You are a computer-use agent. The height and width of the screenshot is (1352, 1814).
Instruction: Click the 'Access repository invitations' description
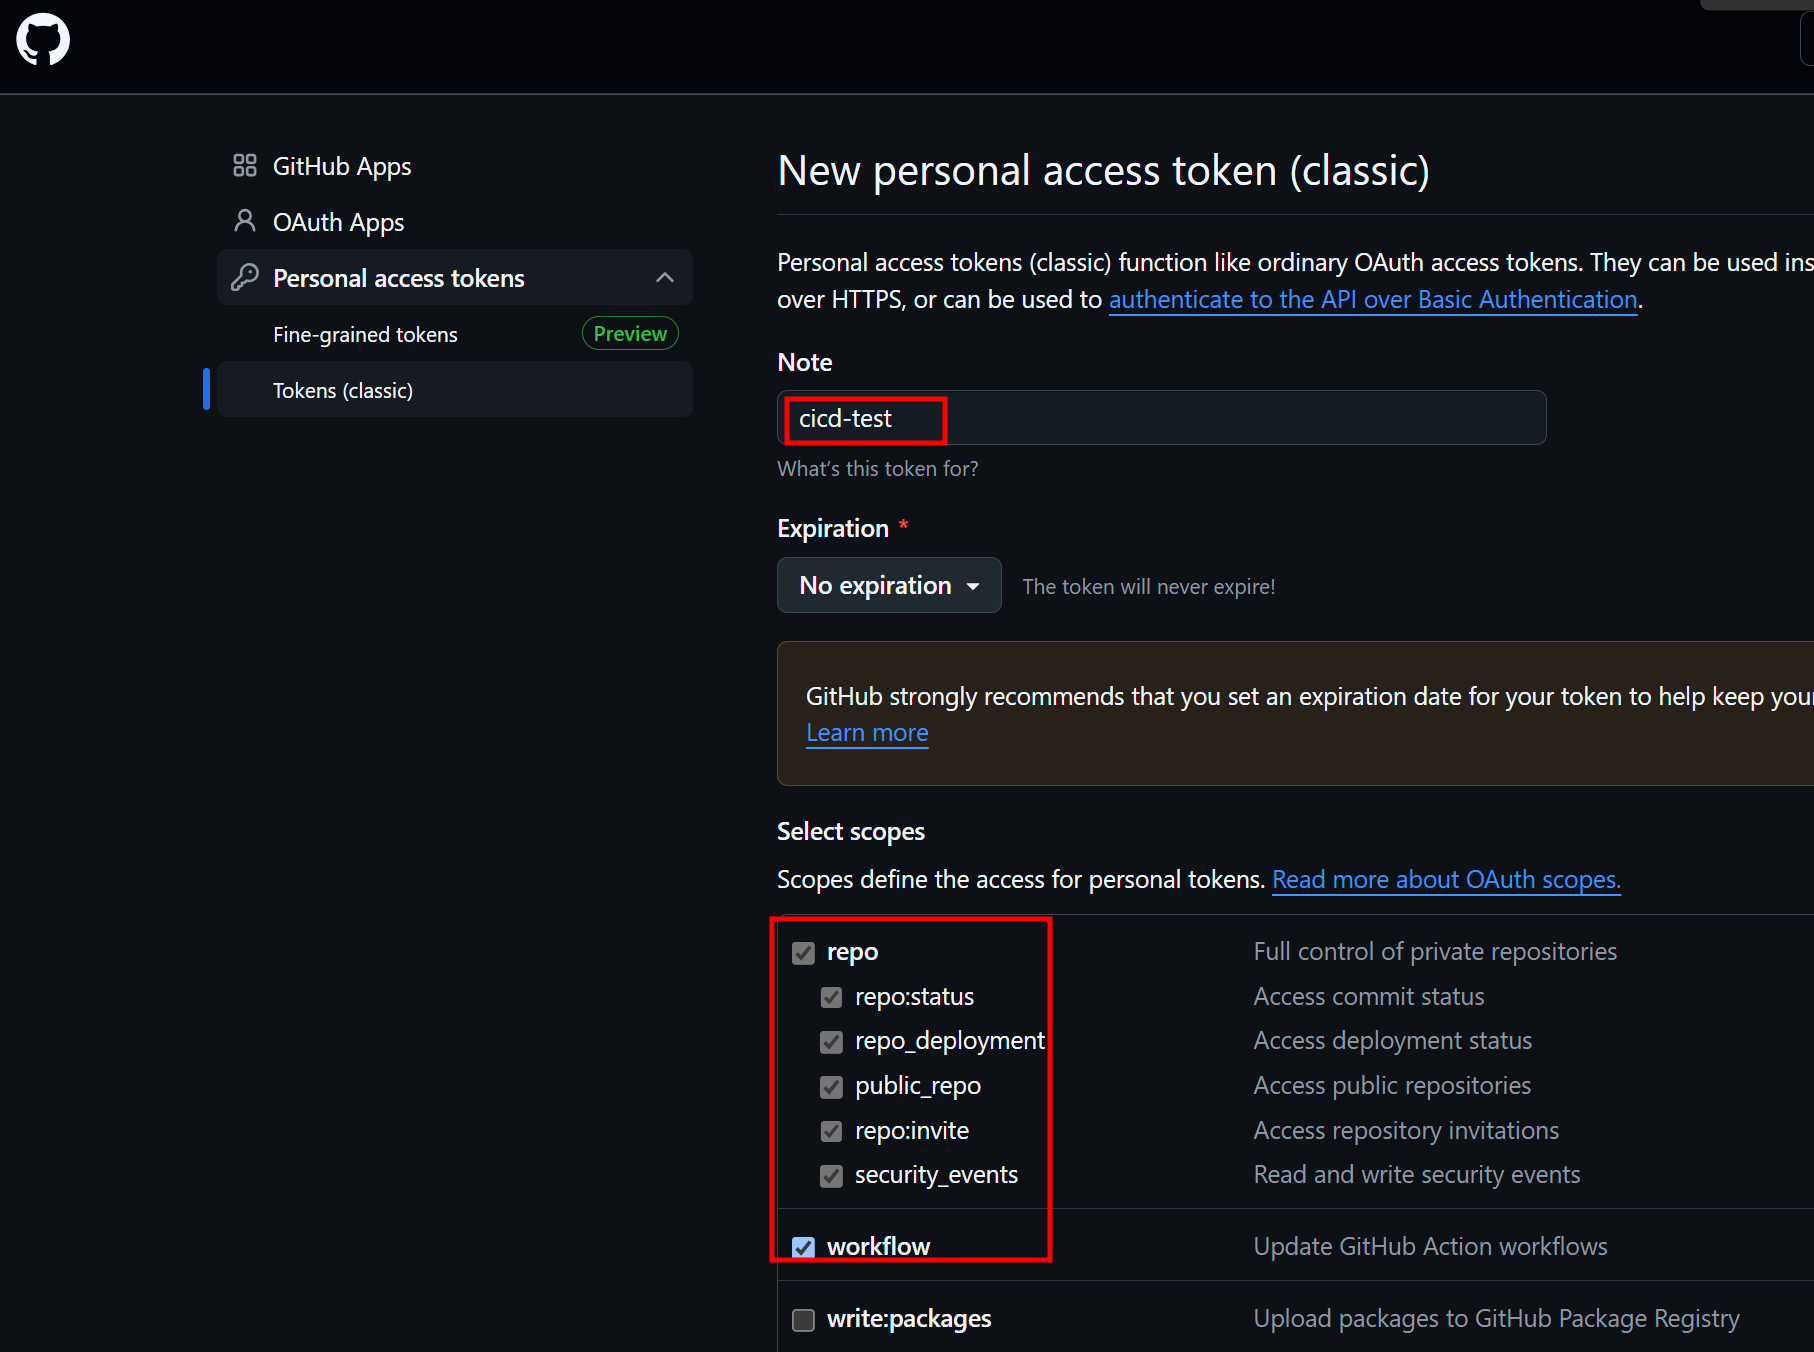(x=1406, y=1130)
